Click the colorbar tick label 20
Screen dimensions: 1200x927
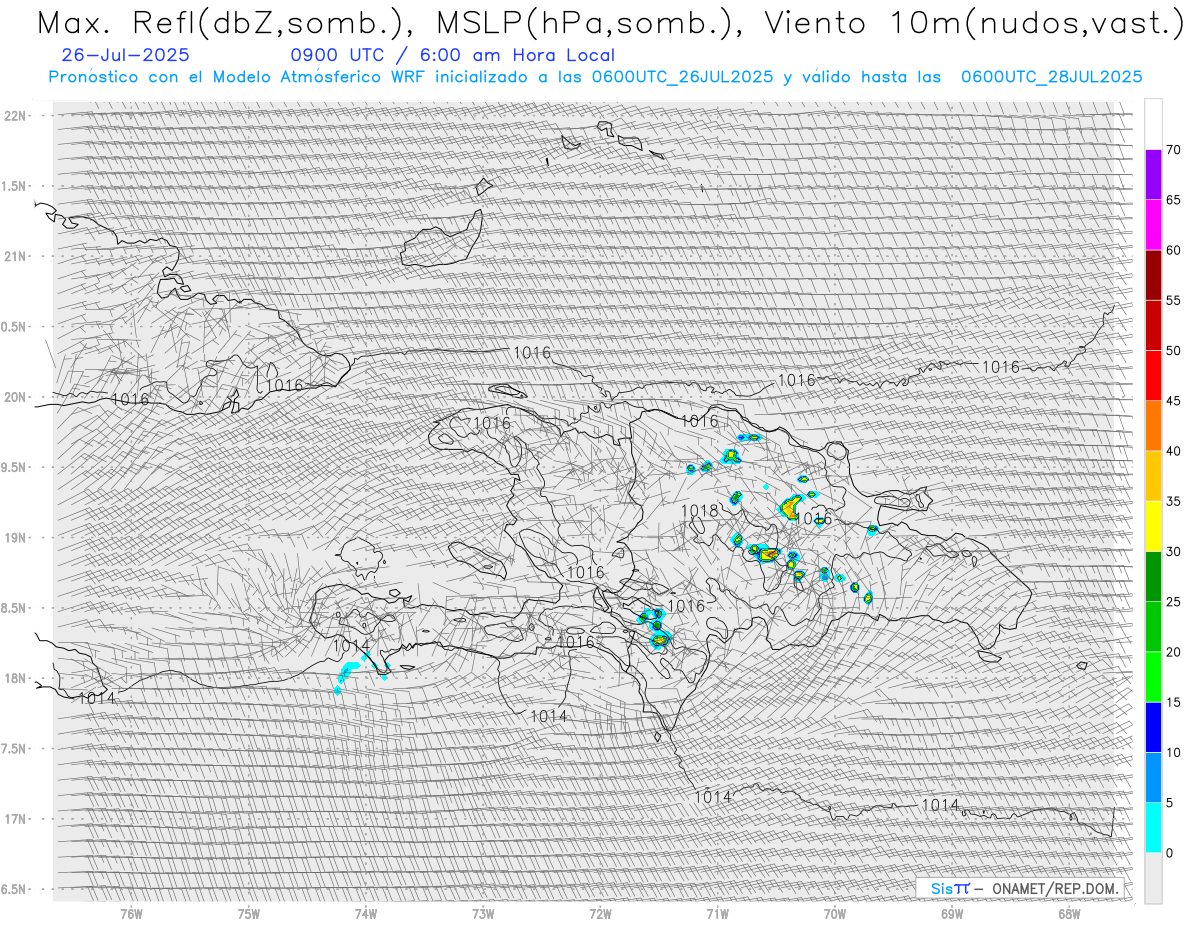(x=1173, y=652)
